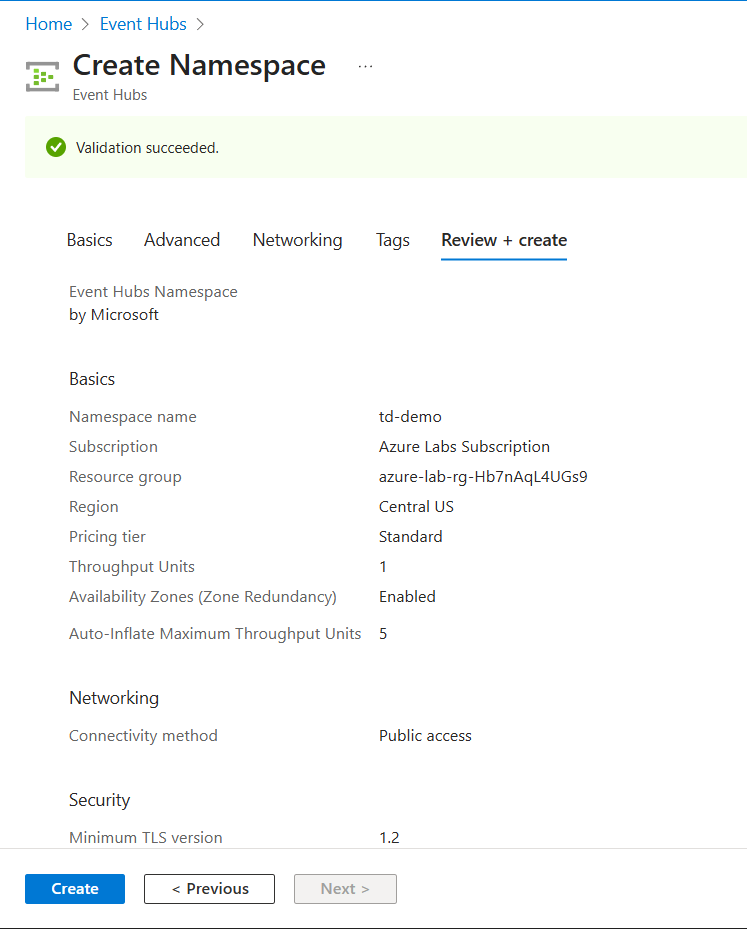Viewport: 747px width, 929px height.
Task: Click the greyed-out Next button
Action: tap(345, 888)
